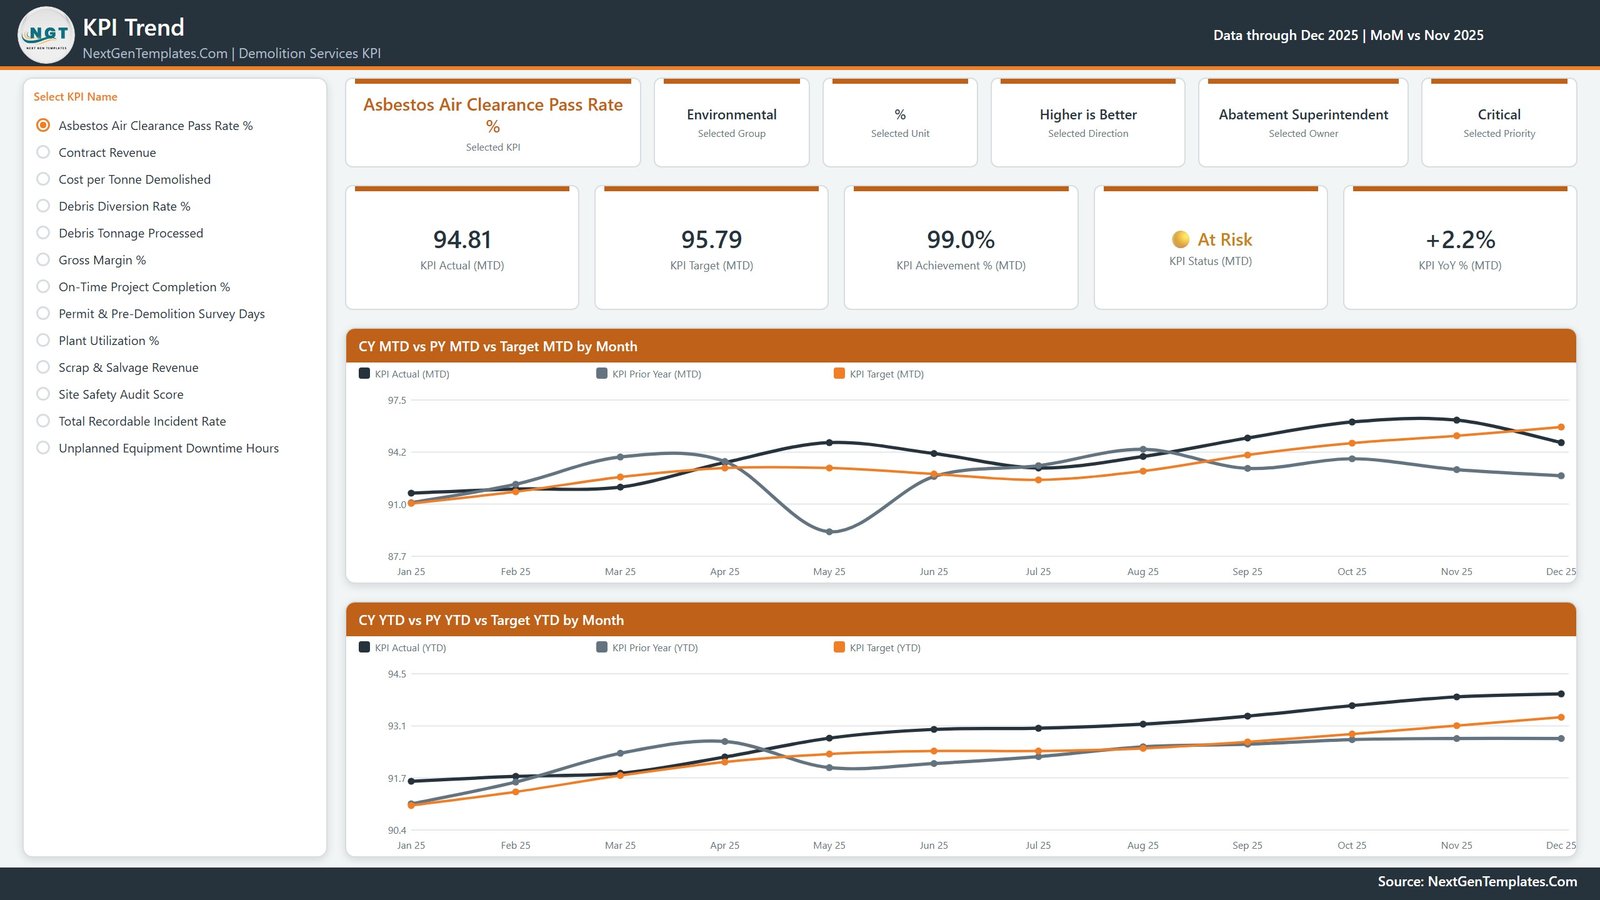Toggle KPI Actual (YTD) legend swatch
Screen dimensions: 1600x900
click(364, 647)
